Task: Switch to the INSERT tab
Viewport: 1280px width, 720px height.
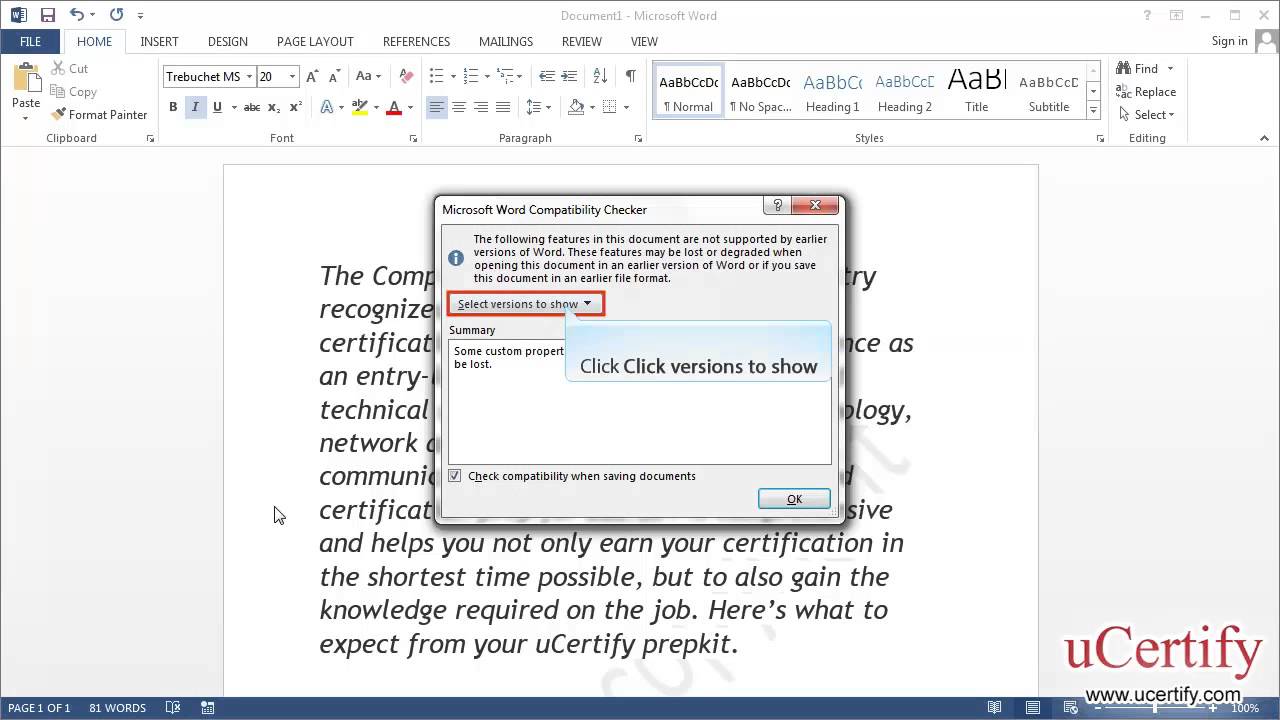Action: pos(159,41)
